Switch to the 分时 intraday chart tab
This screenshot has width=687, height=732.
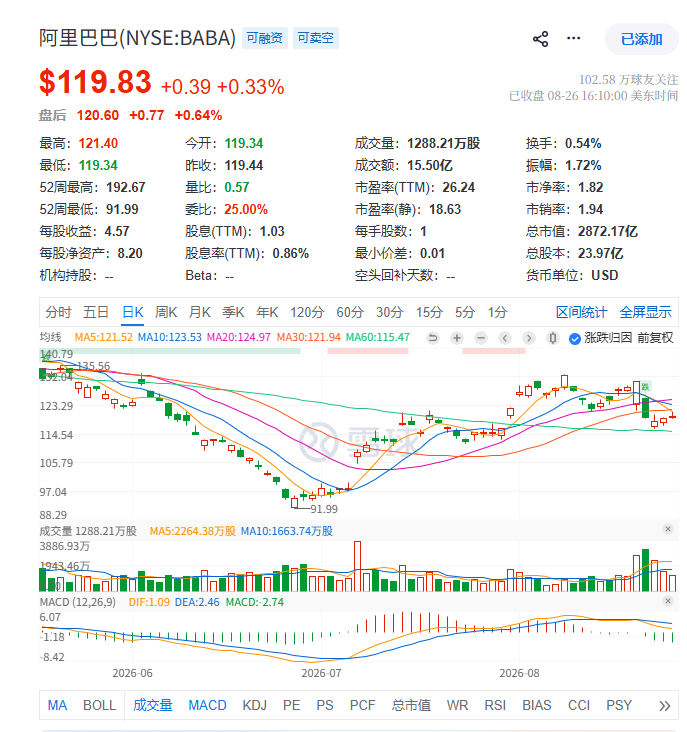tap(58, 312)
